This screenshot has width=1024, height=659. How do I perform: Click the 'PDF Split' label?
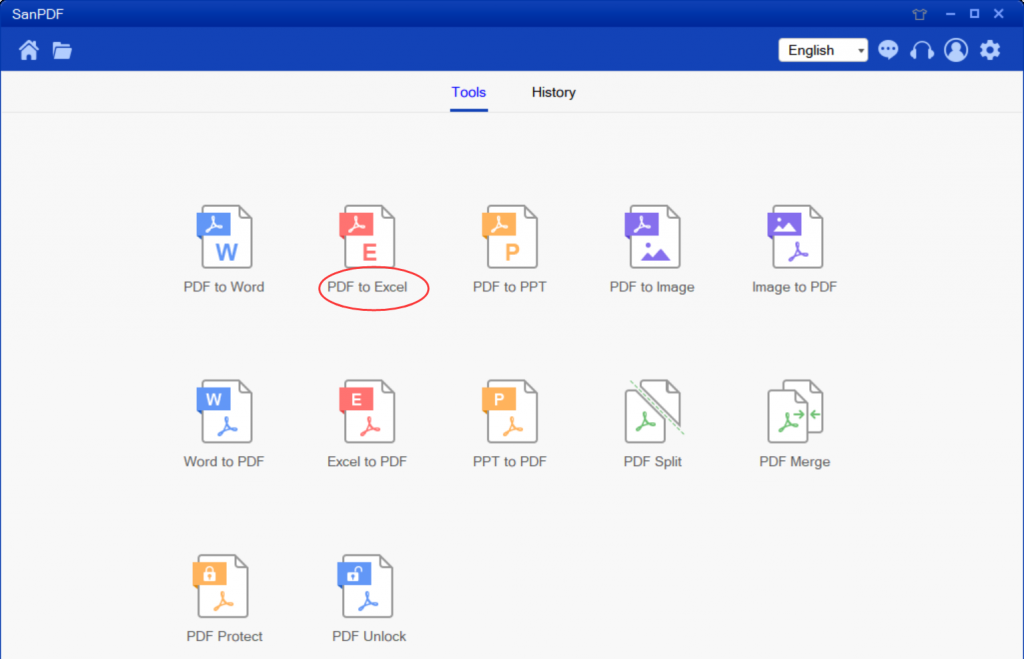click(652, 462)
